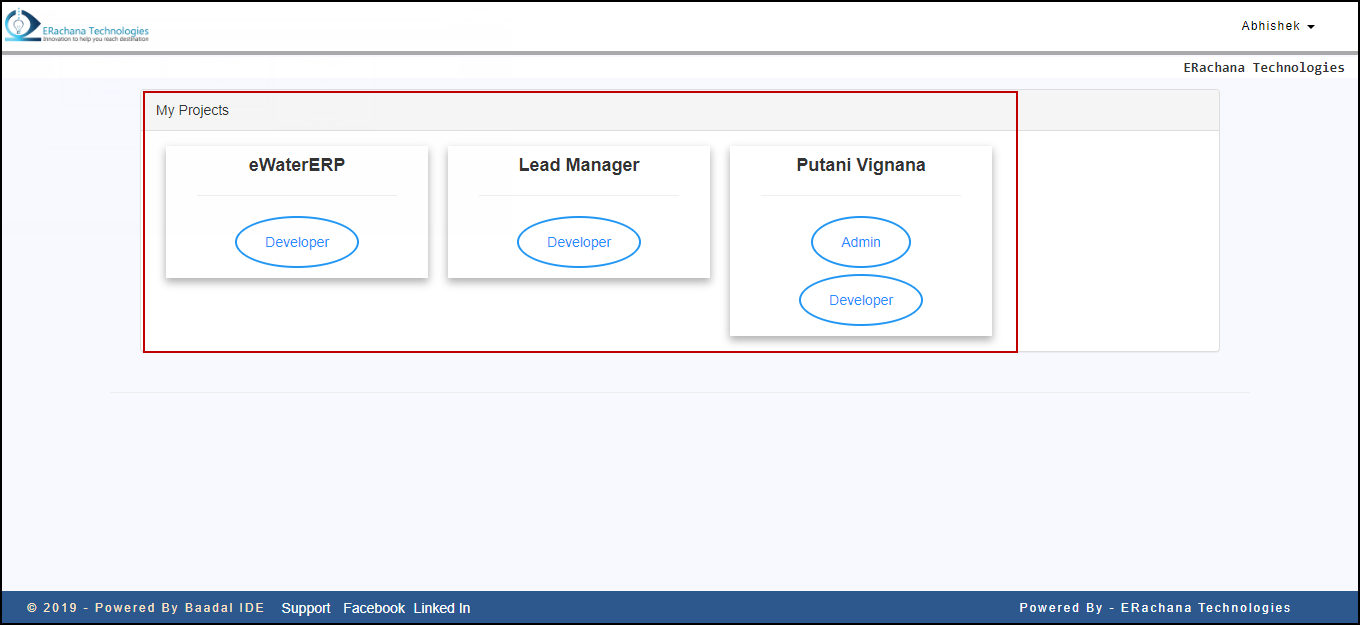Click the Powered By Baadal IDE text
This screenshot has height=625, width=1360.
click(146, 608)
